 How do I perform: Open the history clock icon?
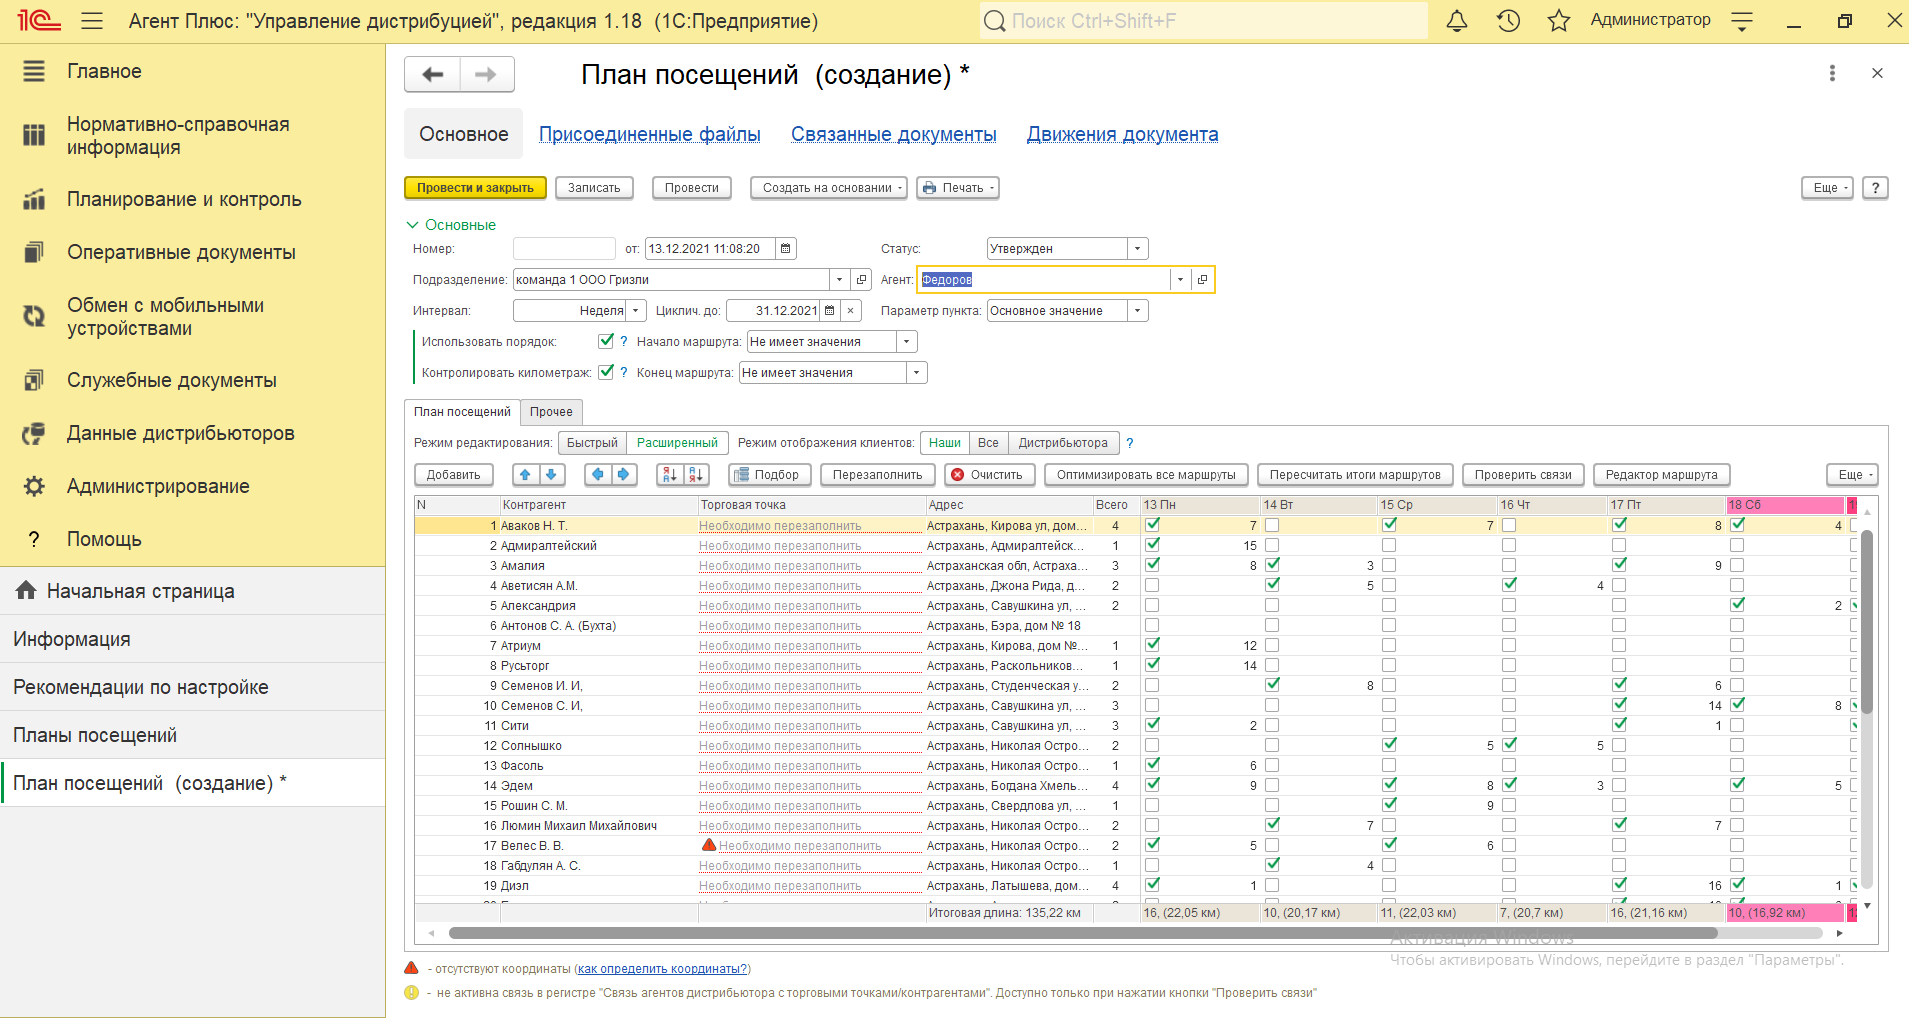(1508, 21)
